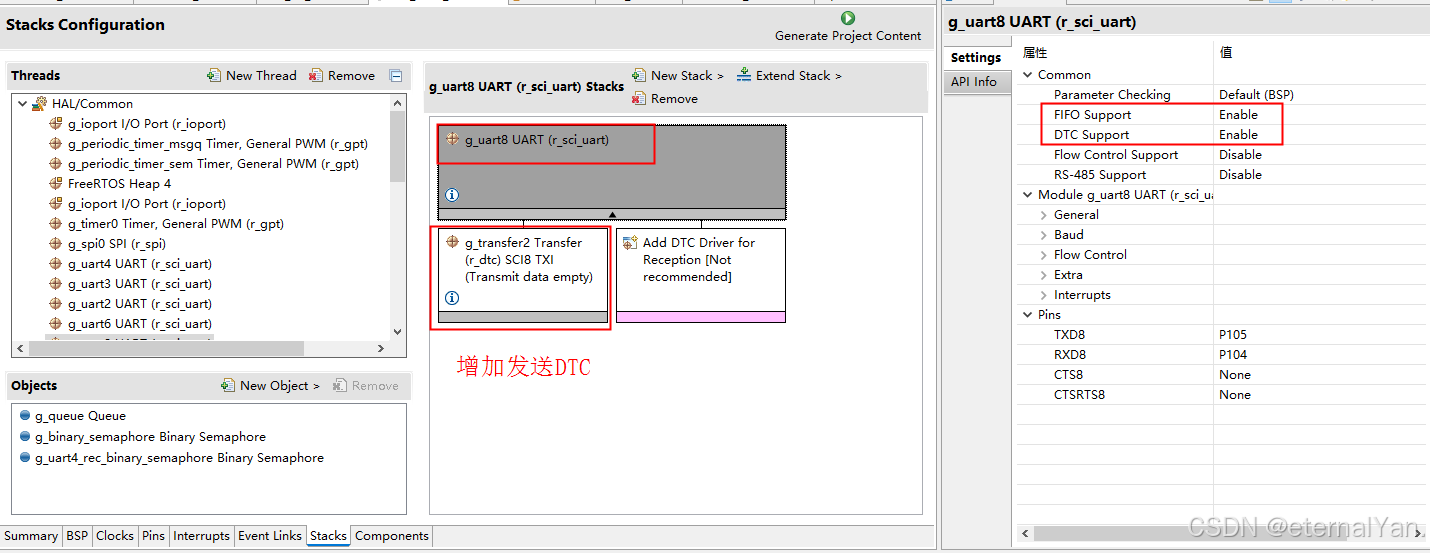Image resolution: width=1430 pixels, height=553 pixels.
Task: Click the HAL/Common thread icon
Action: point(40,103)
